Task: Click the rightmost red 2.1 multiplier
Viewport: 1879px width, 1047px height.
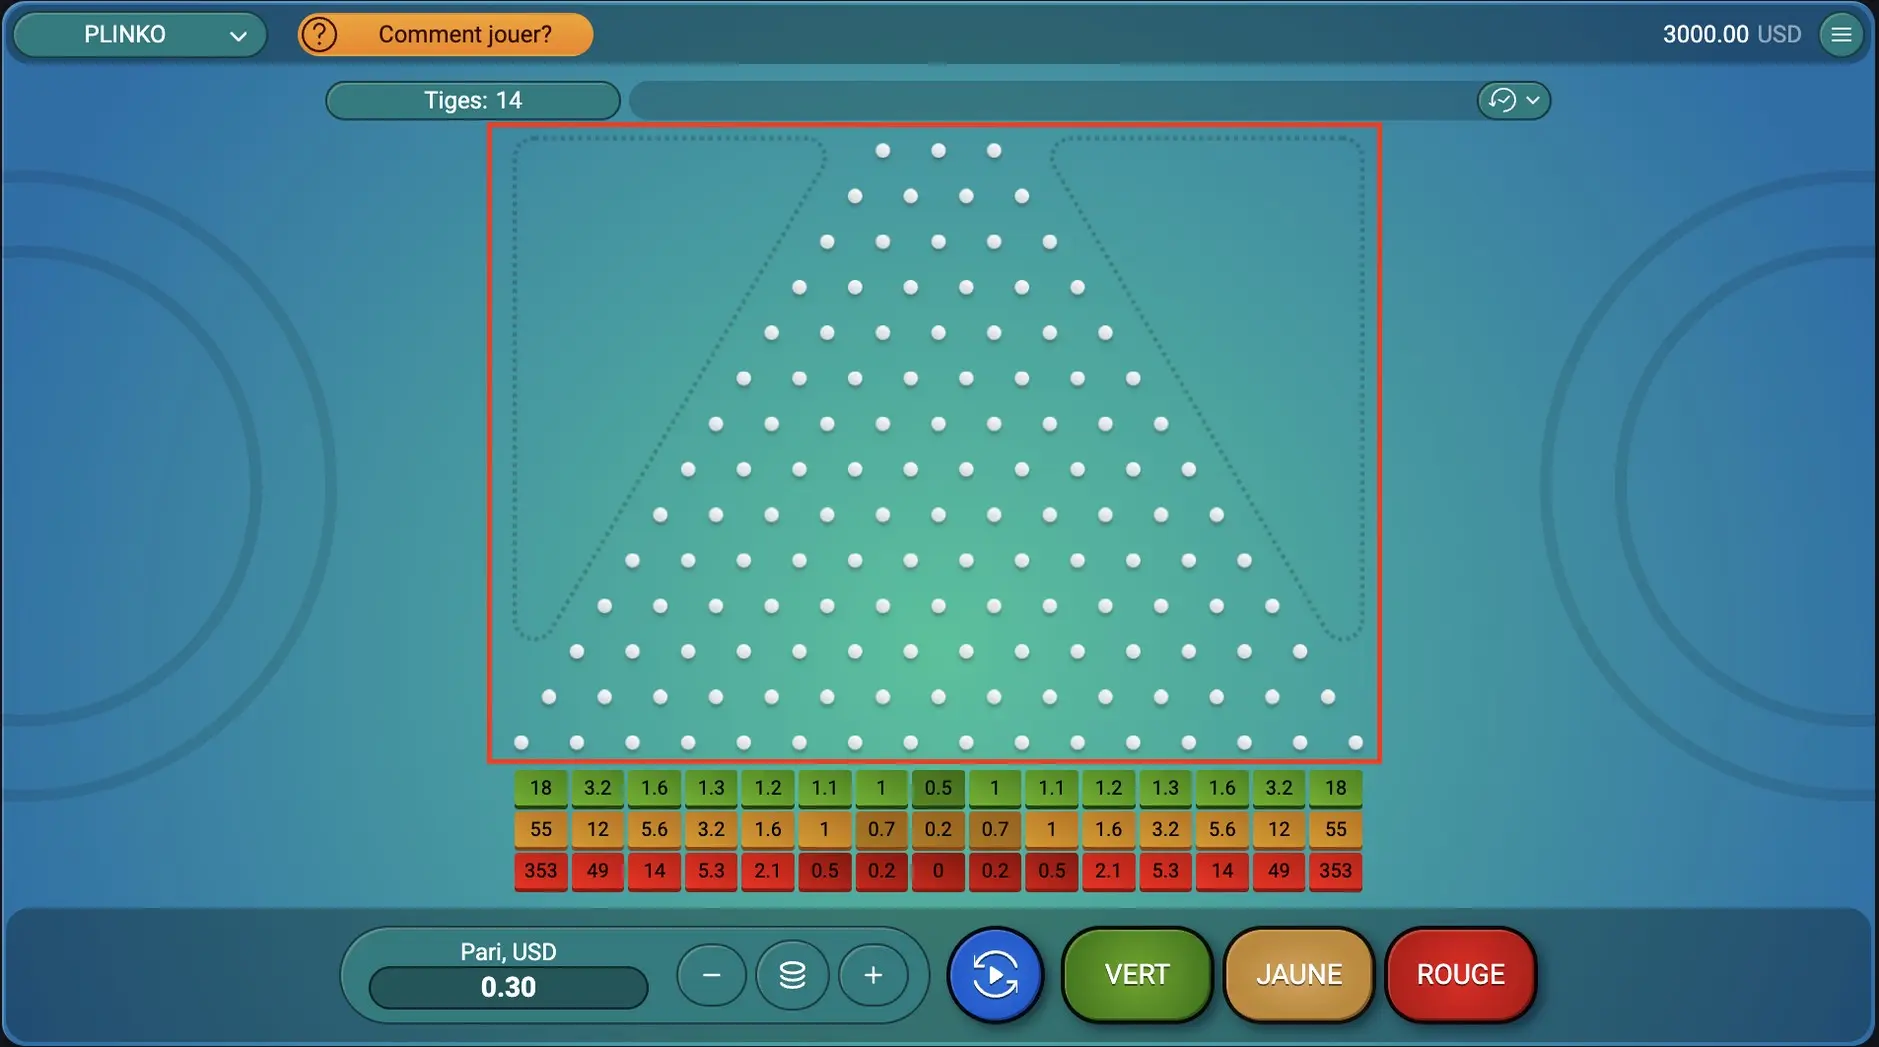Action: click(x=1108, y=871)
